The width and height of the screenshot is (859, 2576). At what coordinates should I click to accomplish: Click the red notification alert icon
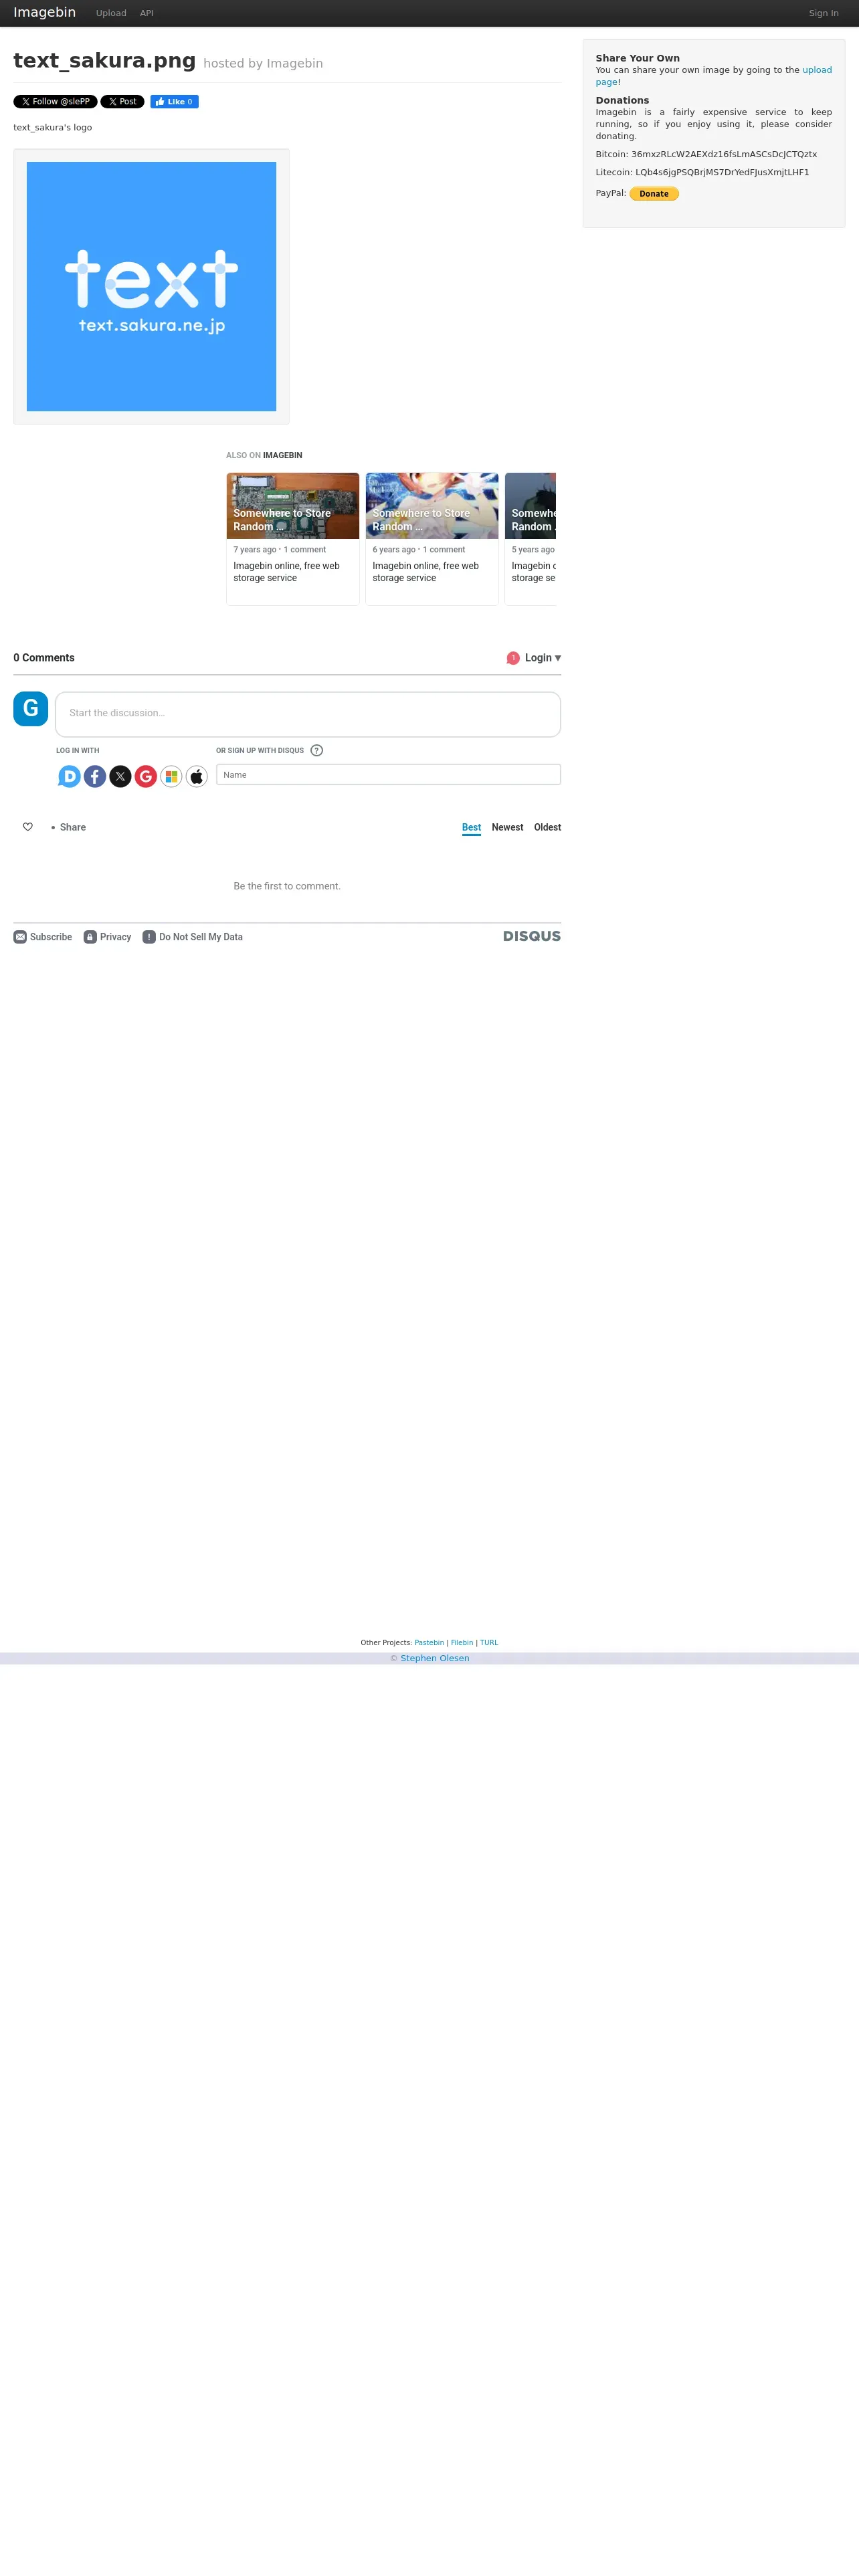pyautogui.click(x=513, y=658)
